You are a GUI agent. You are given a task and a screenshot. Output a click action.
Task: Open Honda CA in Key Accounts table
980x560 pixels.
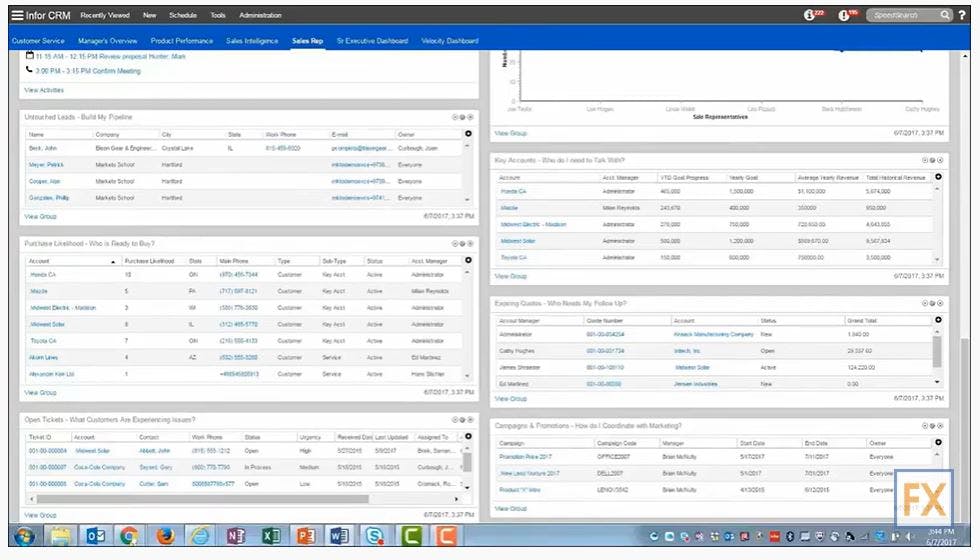[514, 191]
